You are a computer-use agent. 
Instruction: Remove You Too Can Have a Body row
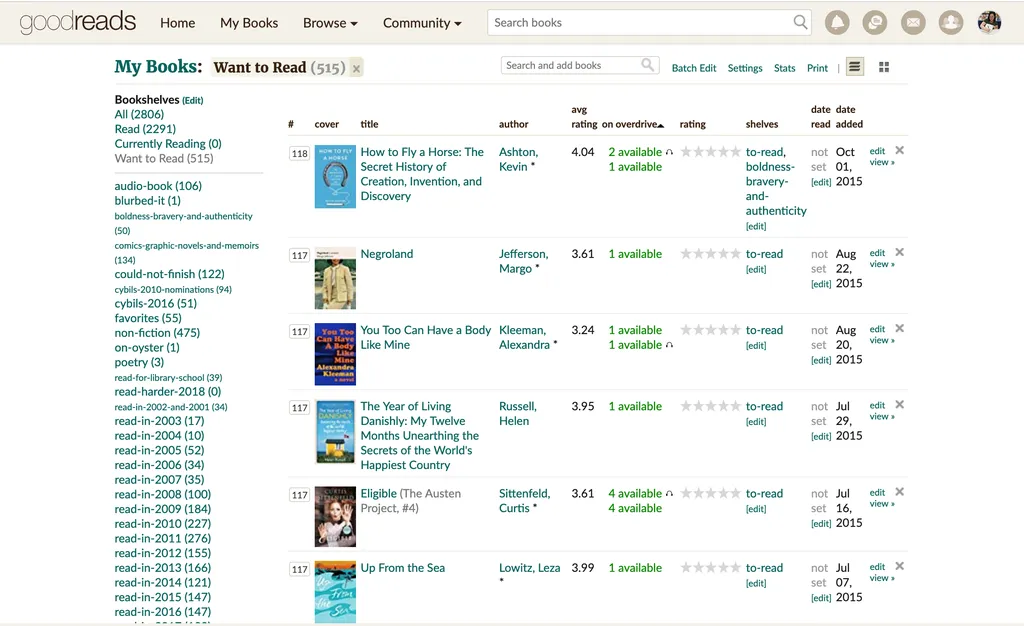click(899, 328)
